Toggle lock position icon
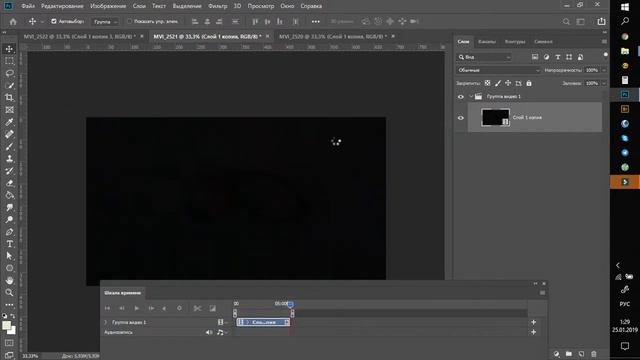This screenshot has height=360, width=640. click(508, 83)
